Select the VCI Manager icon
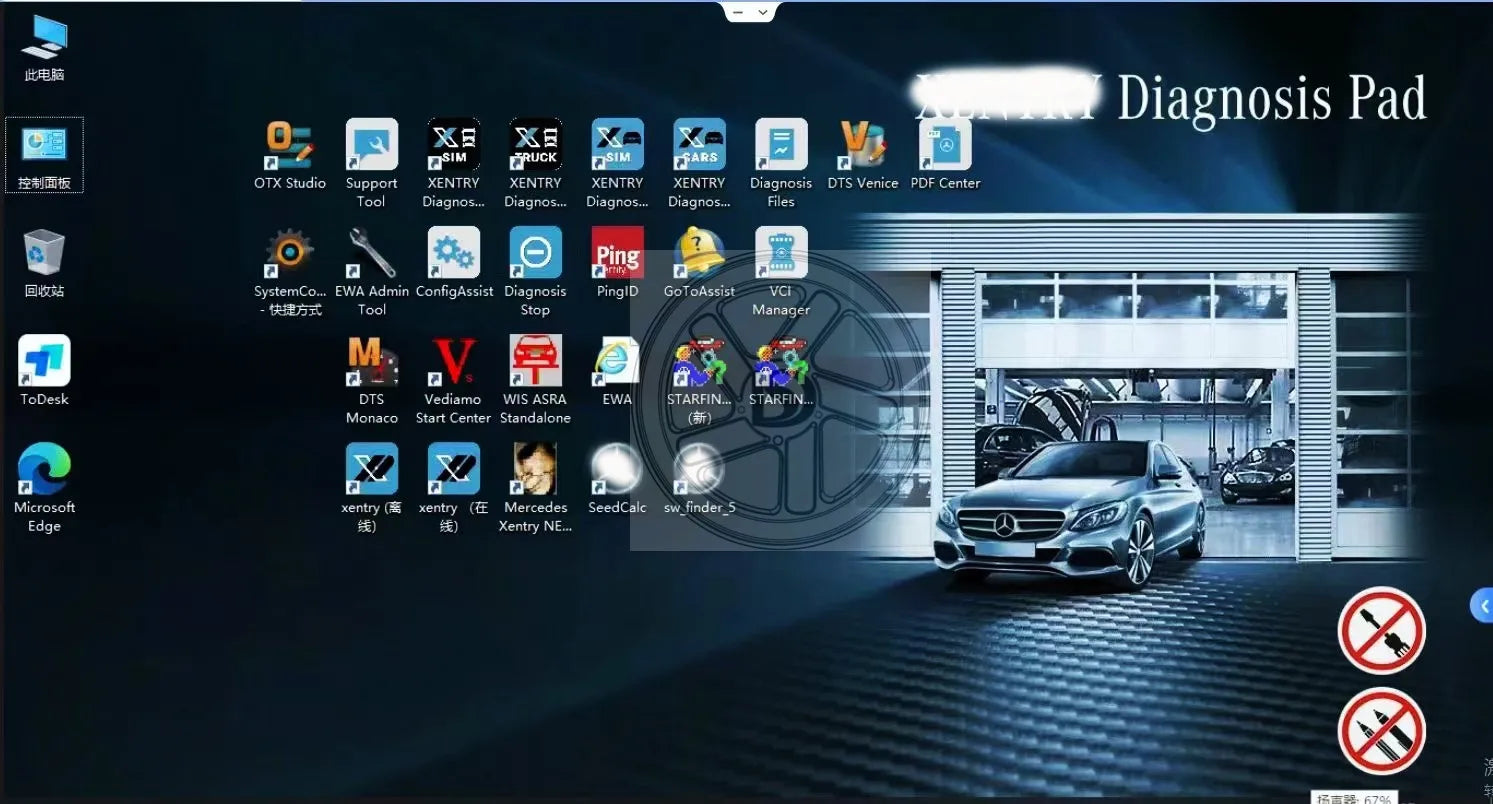1493x804 pixels. tap(781, 272)
